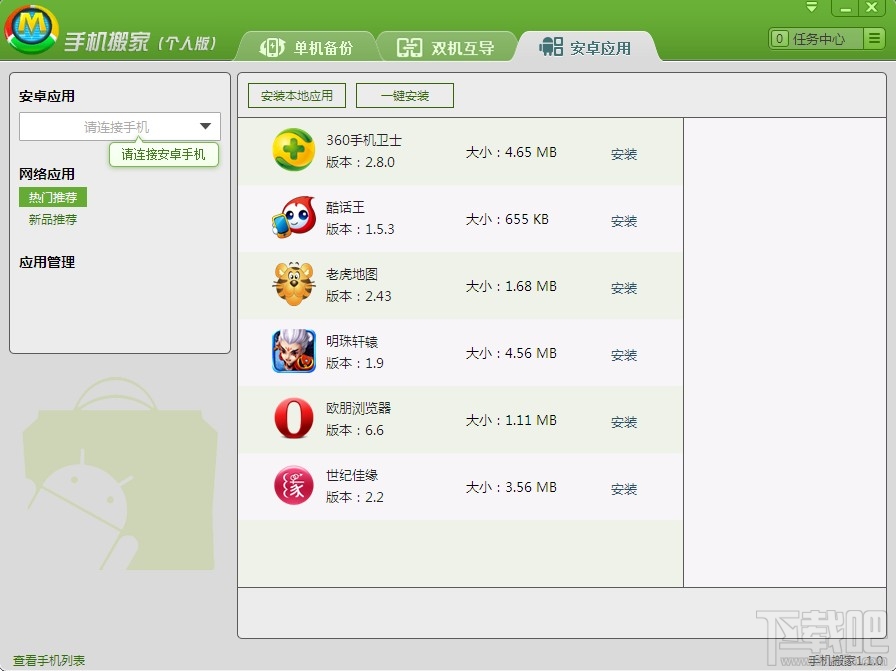Click size text 大小：655 KB
The width and height of the screenshot is (896, 671).
pyautogui.click(x=507, y=219)
